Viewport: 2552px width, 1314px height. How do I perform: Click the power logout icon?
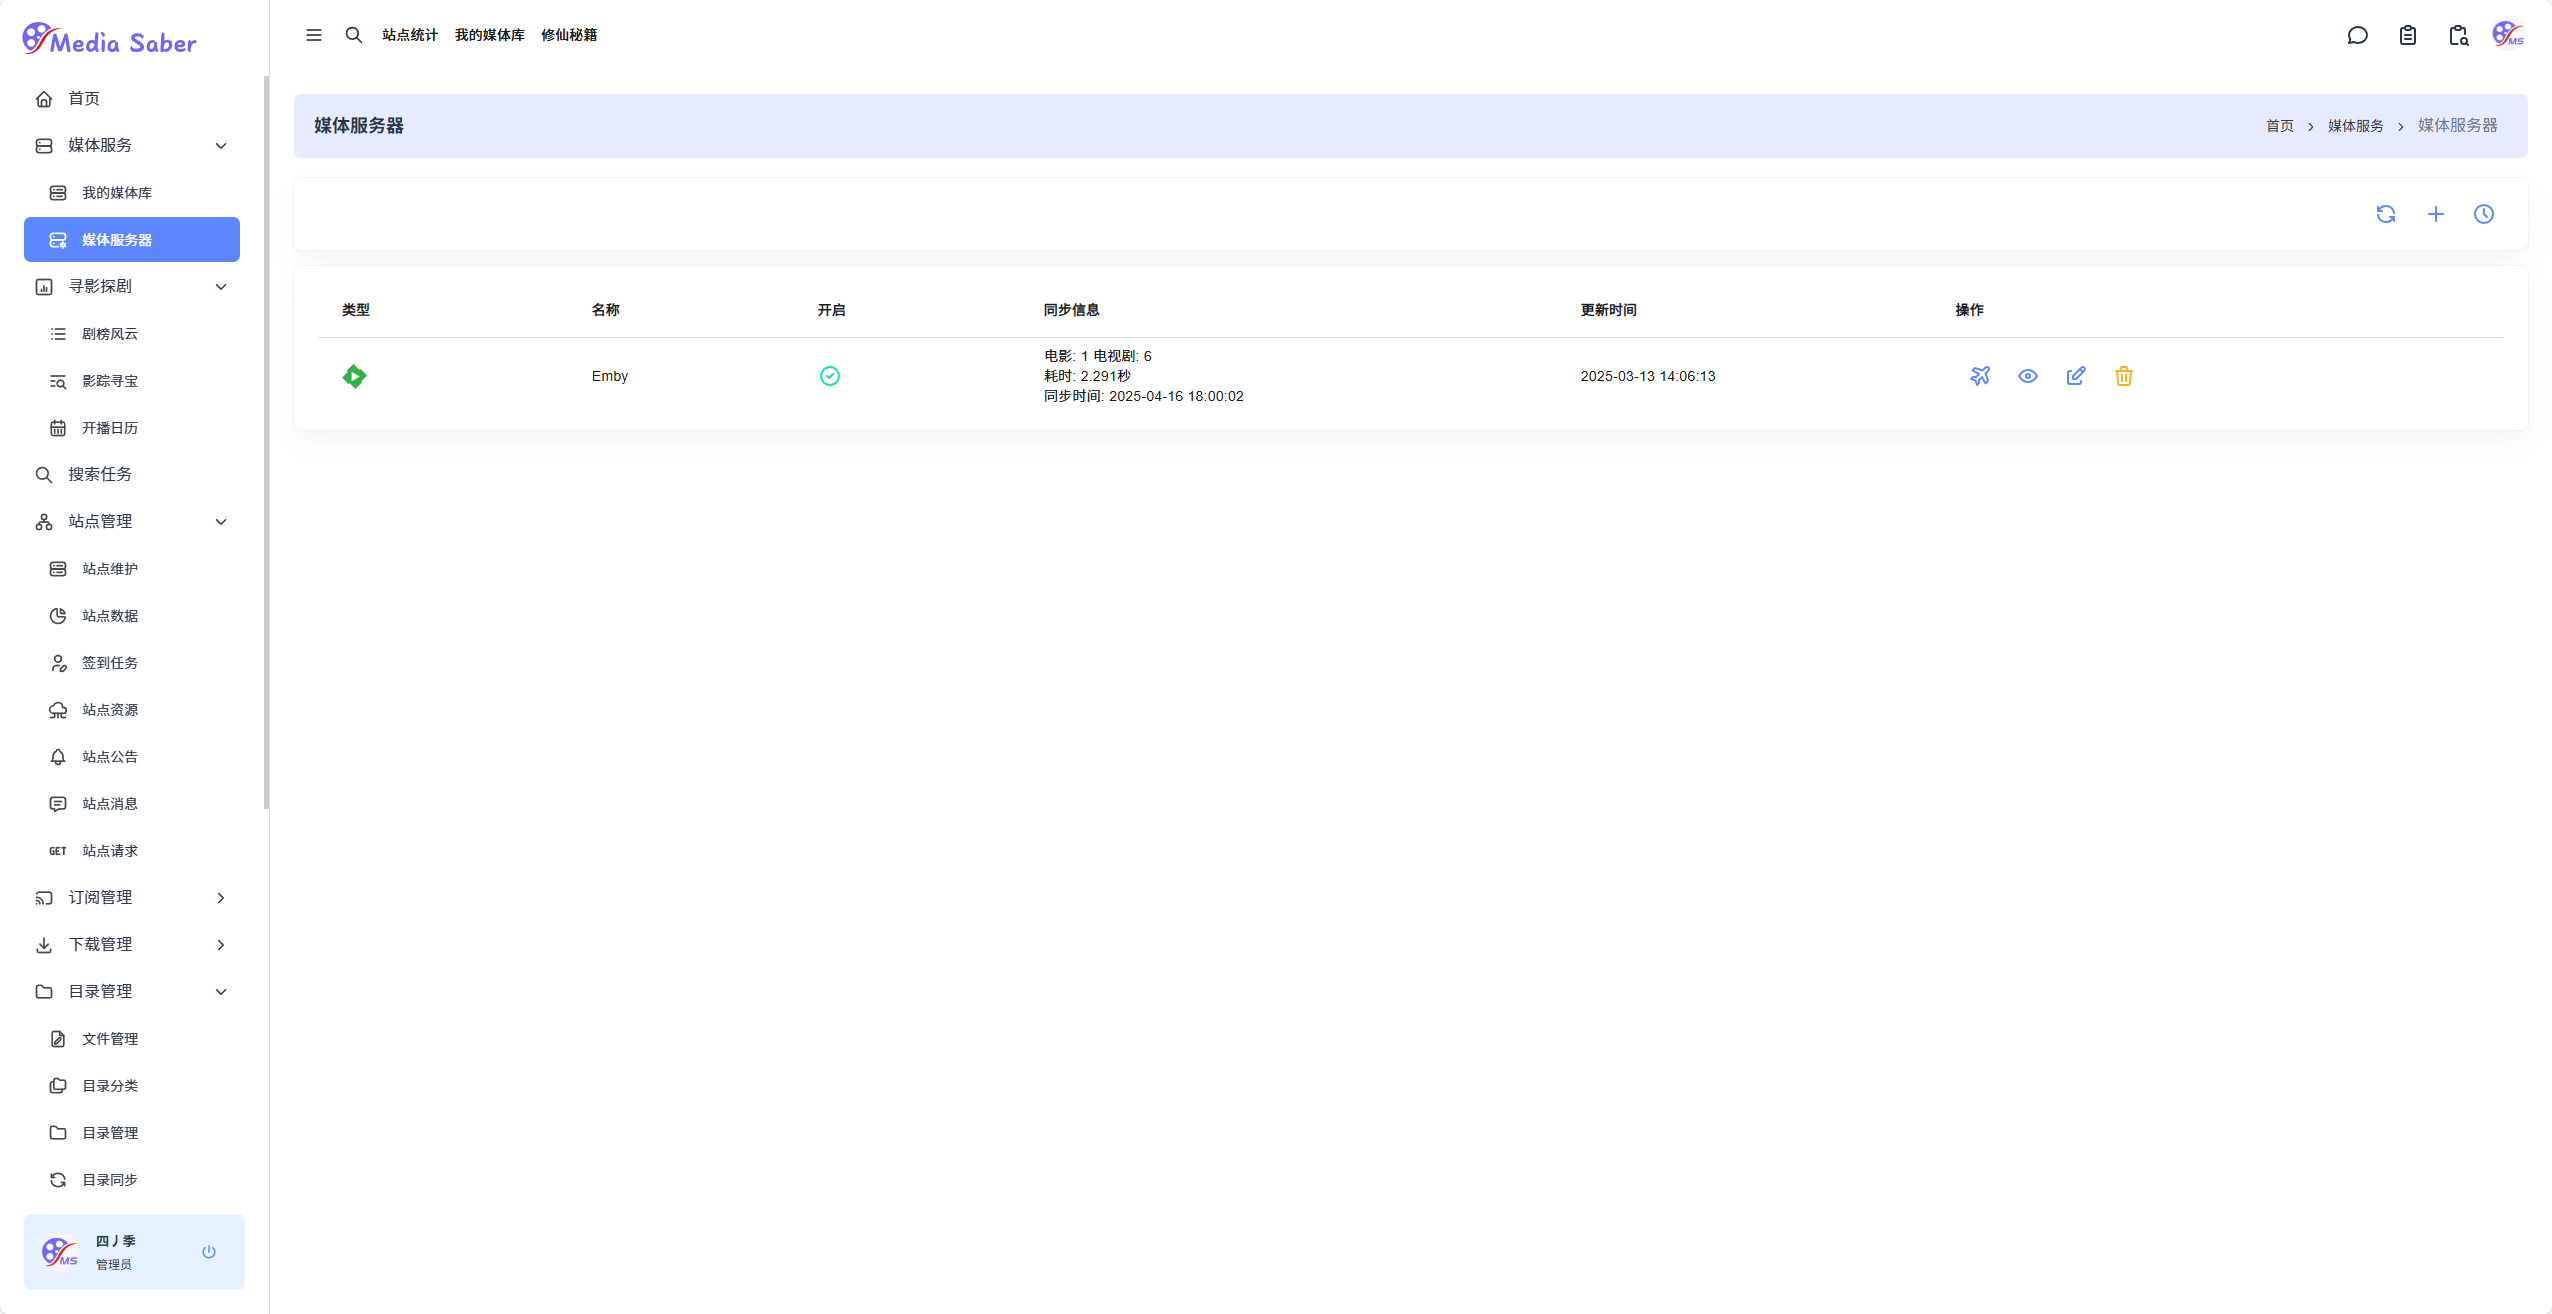(x=208, y=1252)
